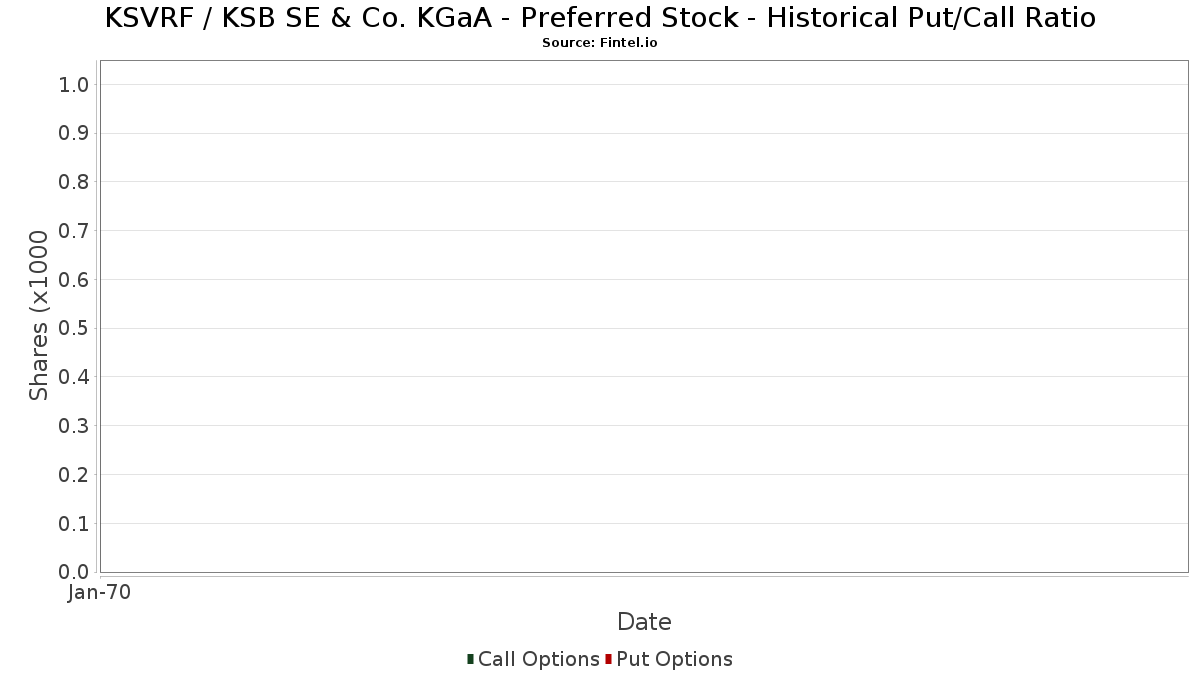Click the 0.5 y-axis tick label

coord(74,328)
